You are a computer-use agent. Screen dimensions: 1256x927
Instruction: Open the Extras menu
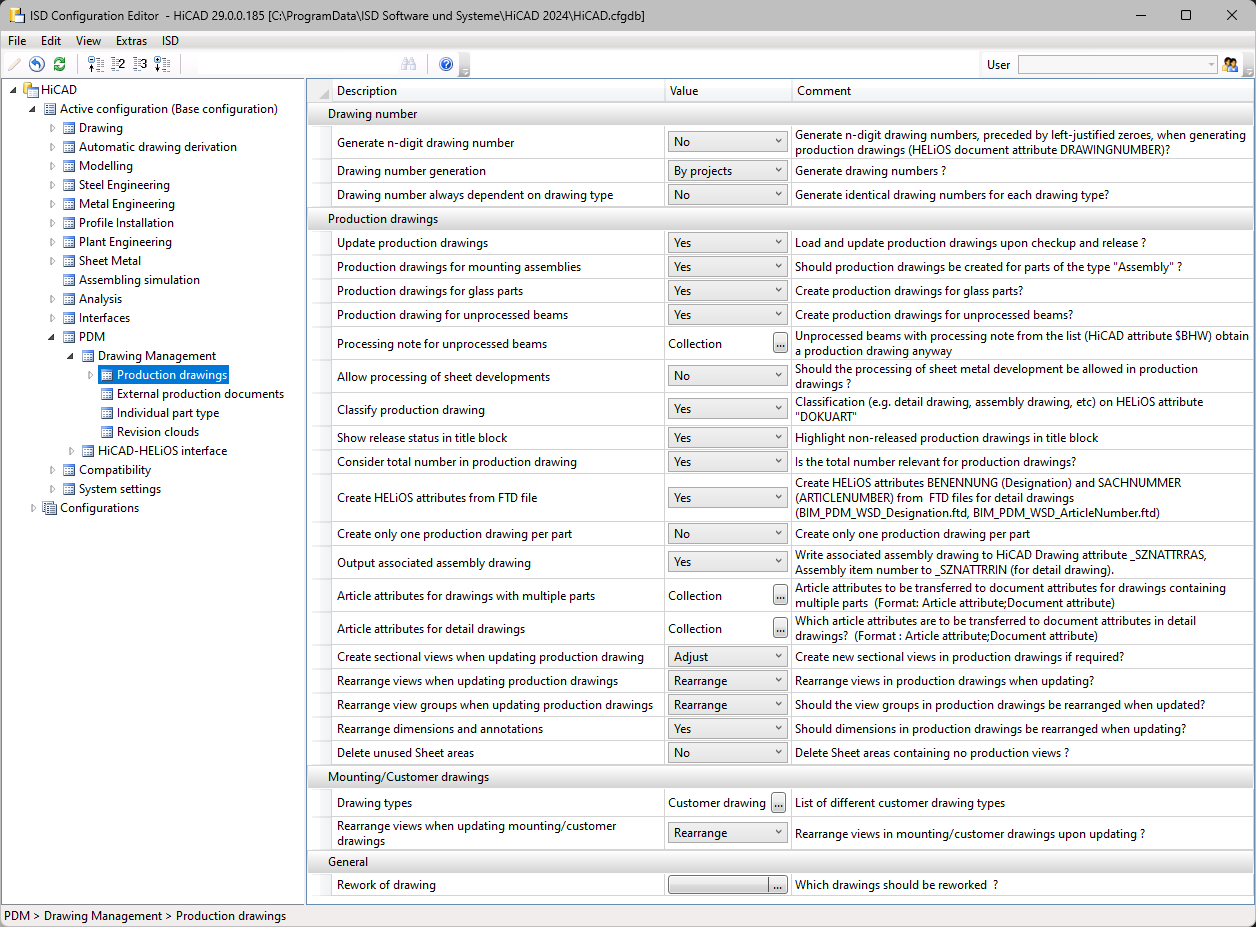131,41
